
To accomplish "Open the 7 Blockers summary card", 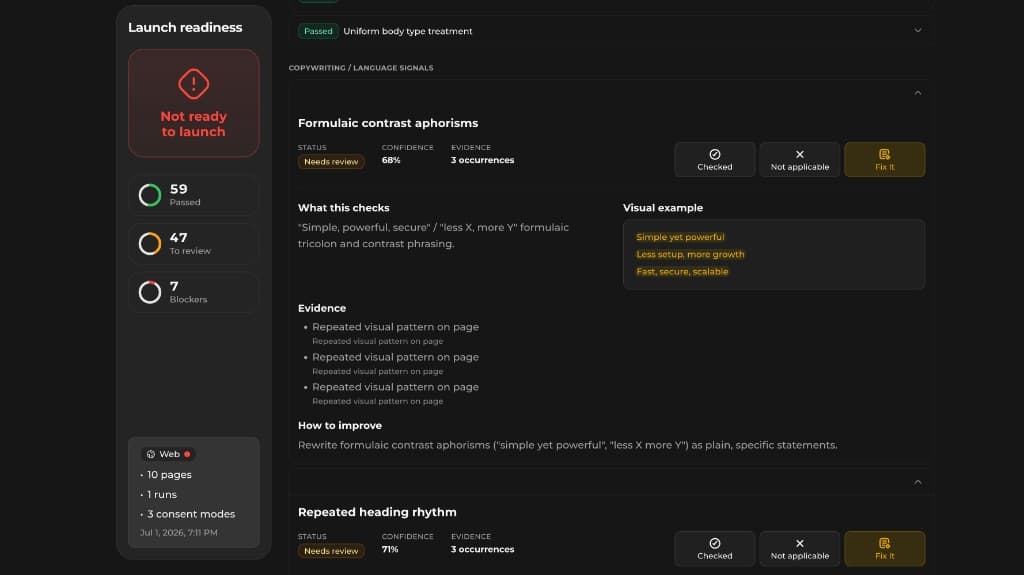I will [x=193, y=292].
